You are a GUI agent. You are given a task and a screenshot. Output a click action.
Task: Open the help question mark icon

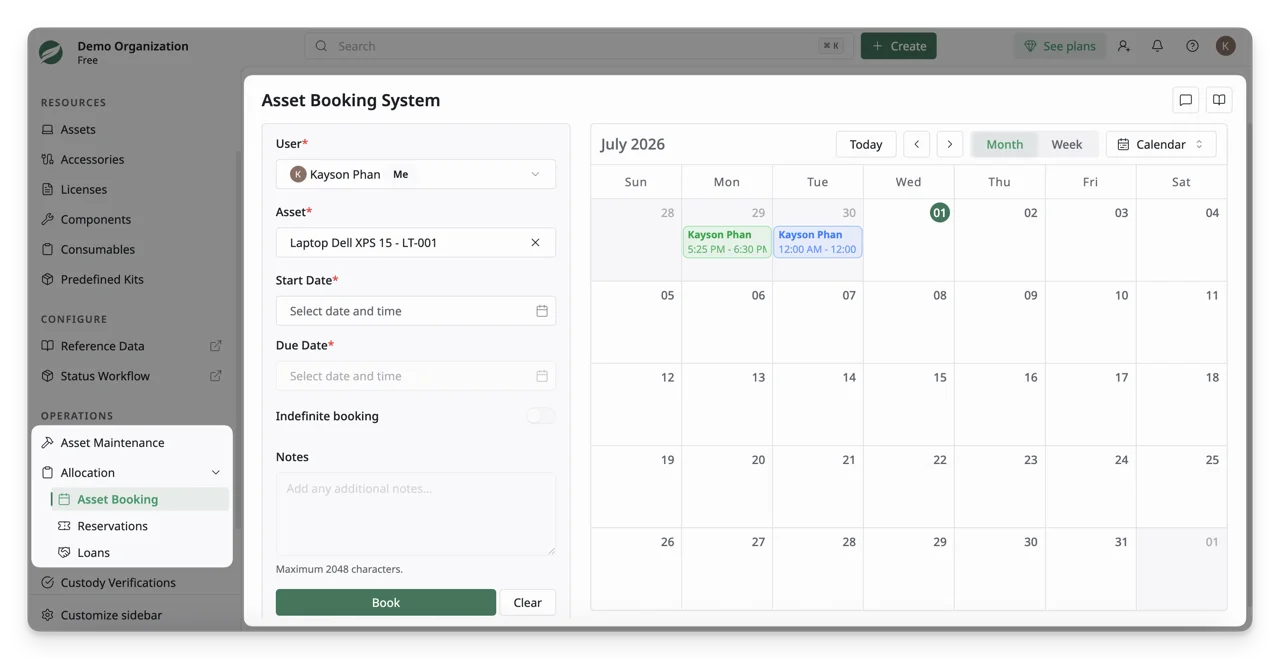click(x=1192, y=46)
